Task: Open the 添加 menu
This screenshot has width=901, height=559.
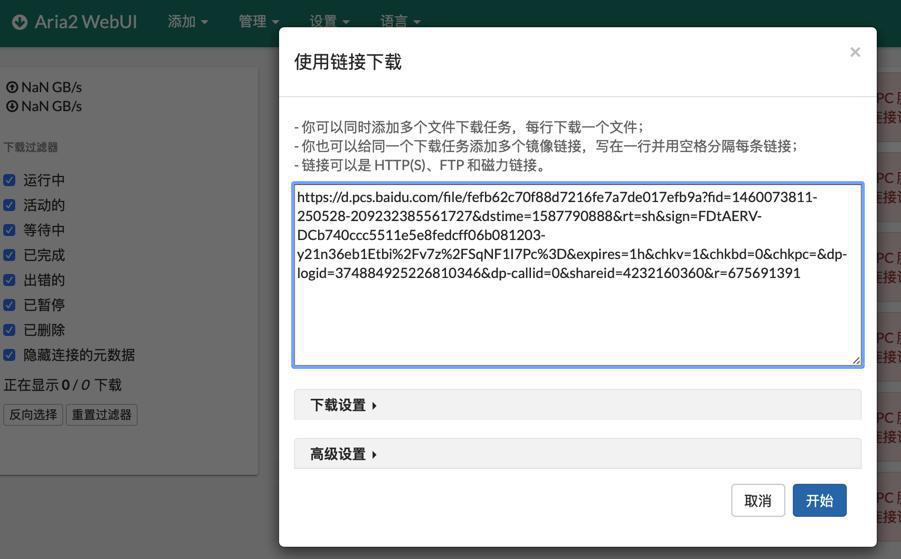Action: [187, 22]
